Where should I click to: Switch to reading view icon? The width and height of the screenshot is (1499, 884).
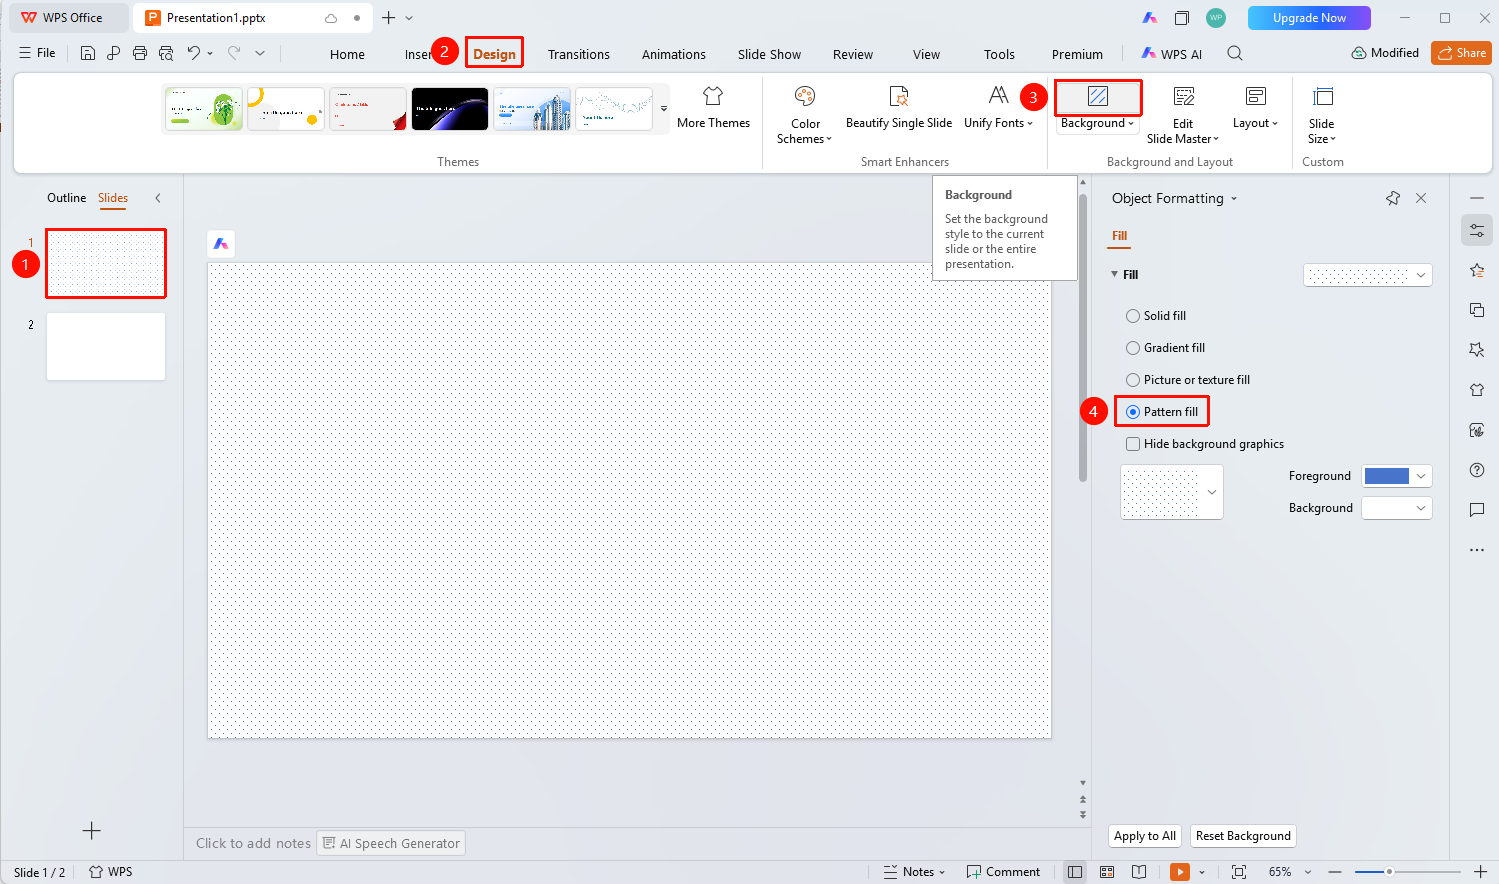click(1139, 872)
